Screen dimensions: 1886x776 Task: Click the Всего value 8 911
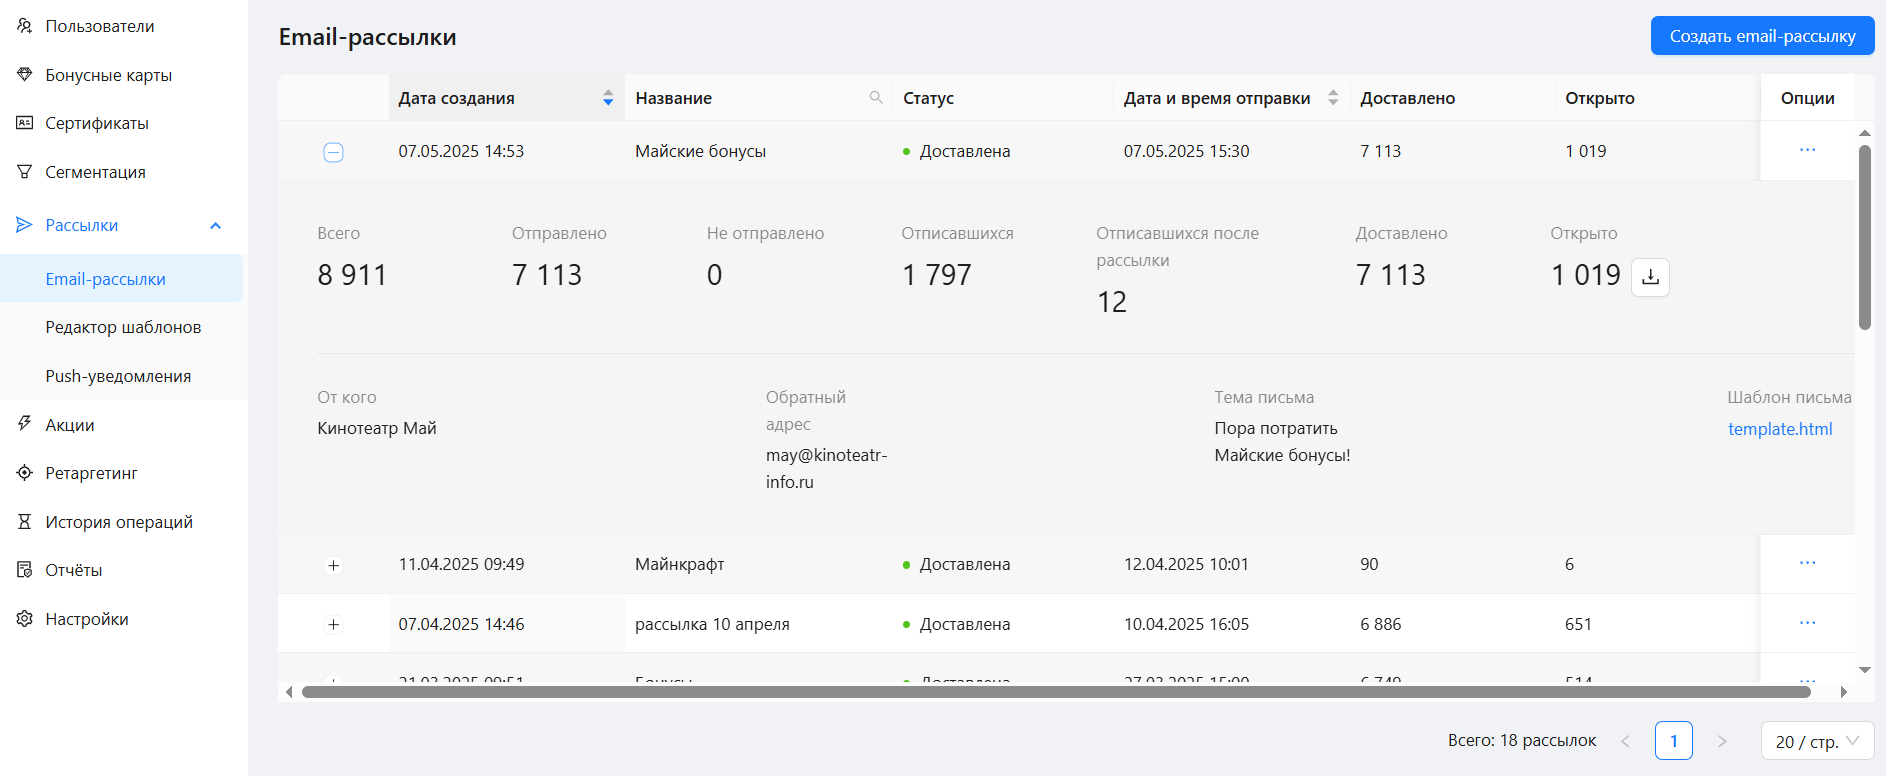pyautogui.click(x=352, y=275)
